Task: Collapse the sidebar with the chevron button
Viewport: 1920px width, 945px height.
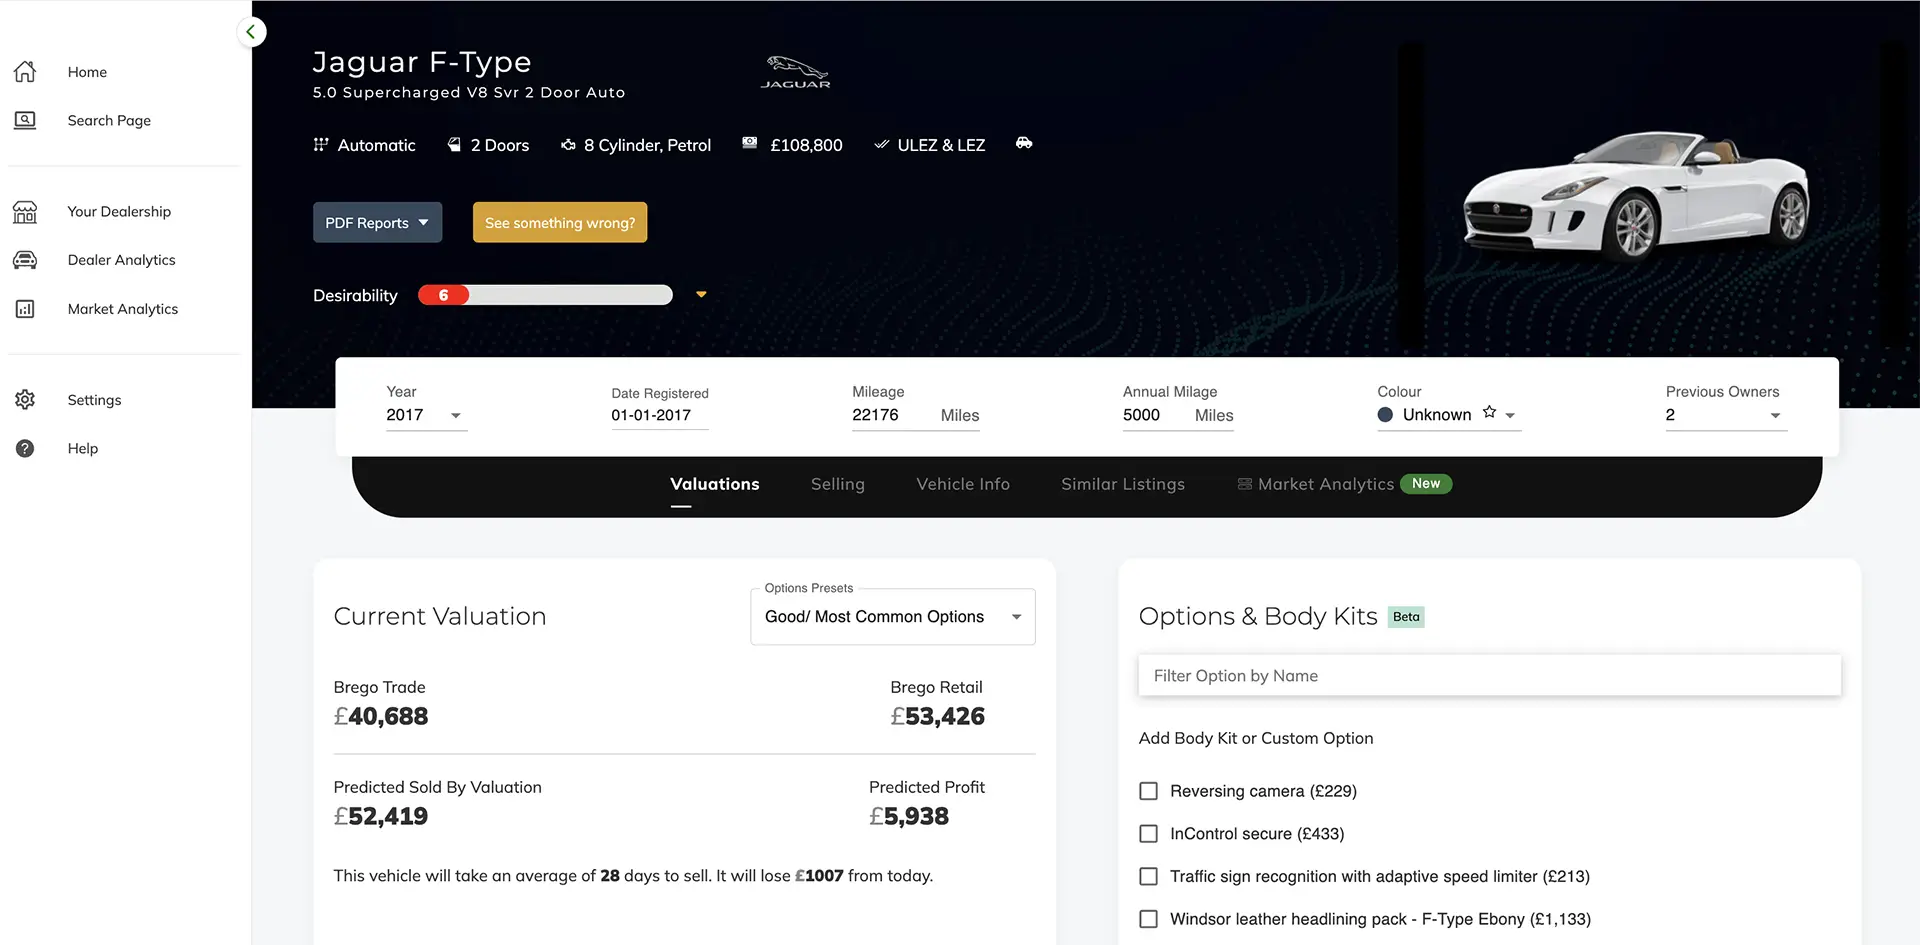Action: point(251,32)
